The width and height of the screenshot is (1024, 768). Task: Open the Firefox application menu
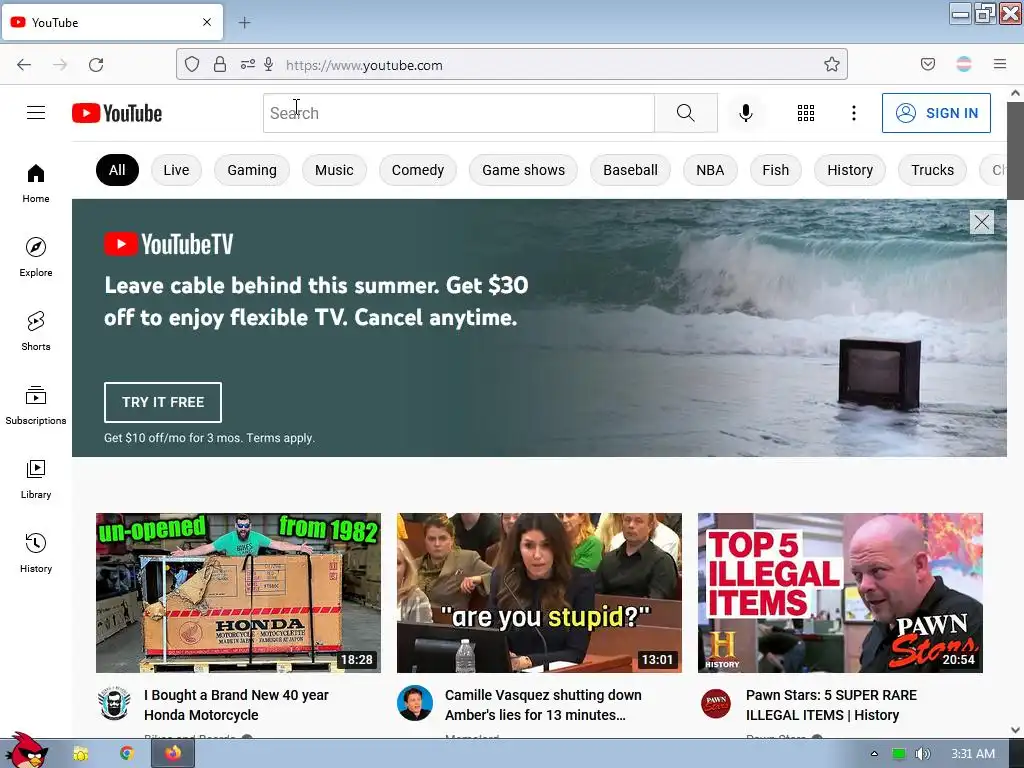pos(1000,64)
